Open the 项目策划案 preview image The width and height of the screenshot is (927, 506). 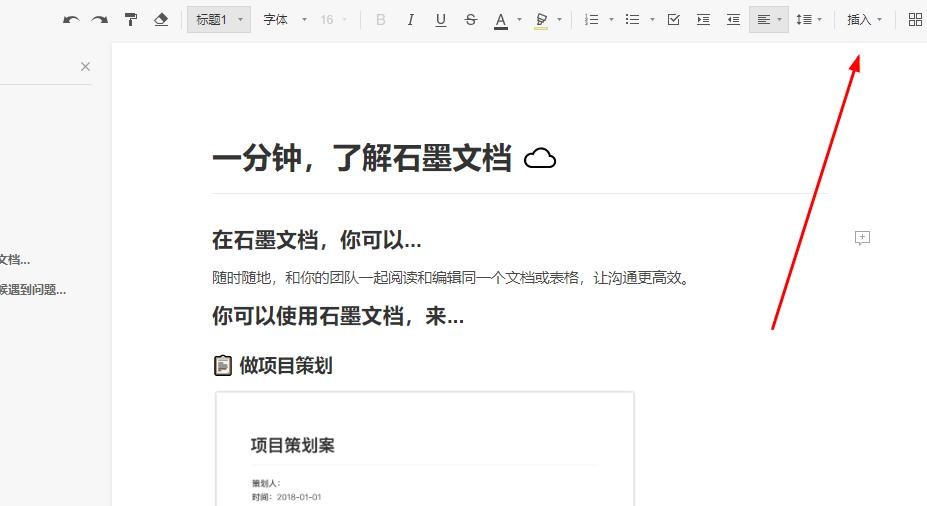click(x=424, y=449)
